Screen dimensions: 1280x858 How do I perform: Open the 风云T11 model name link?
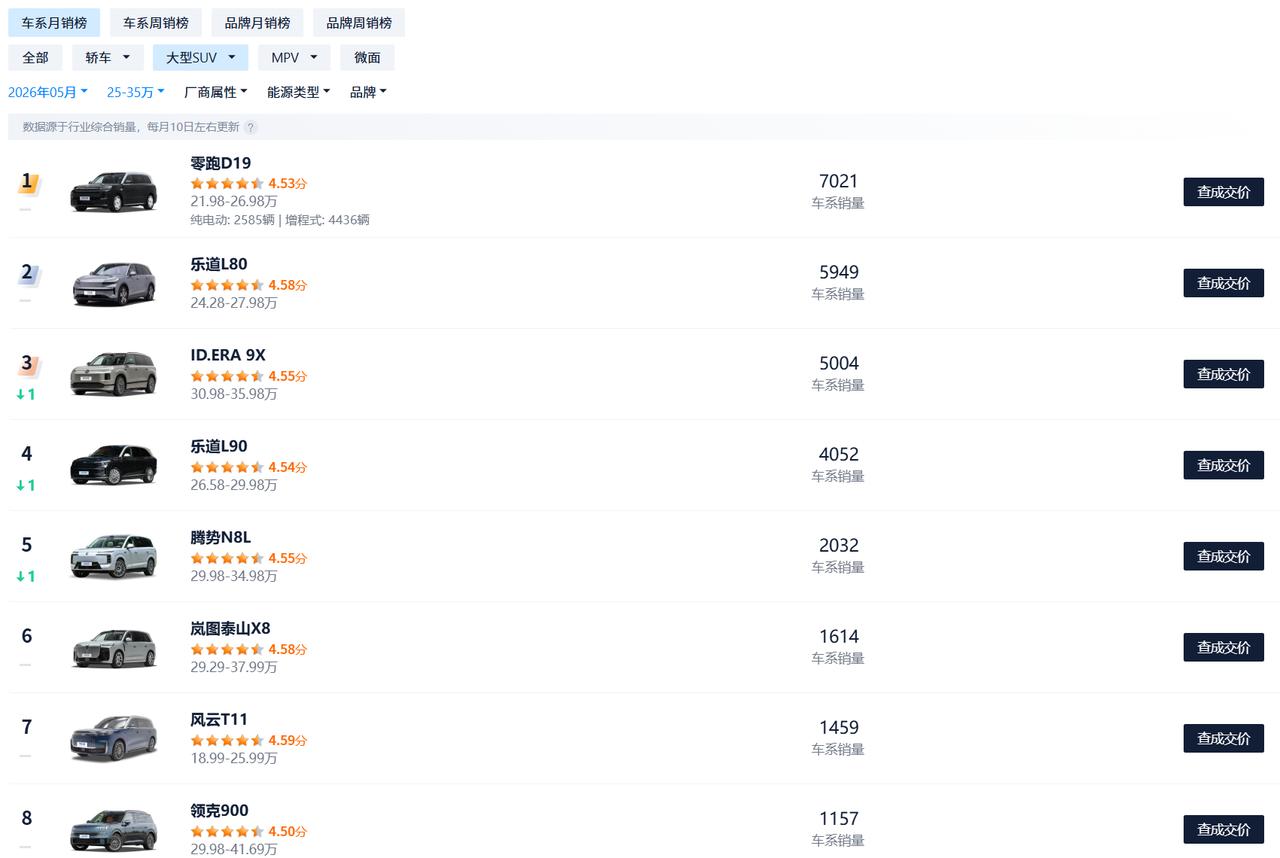point(218,719)
